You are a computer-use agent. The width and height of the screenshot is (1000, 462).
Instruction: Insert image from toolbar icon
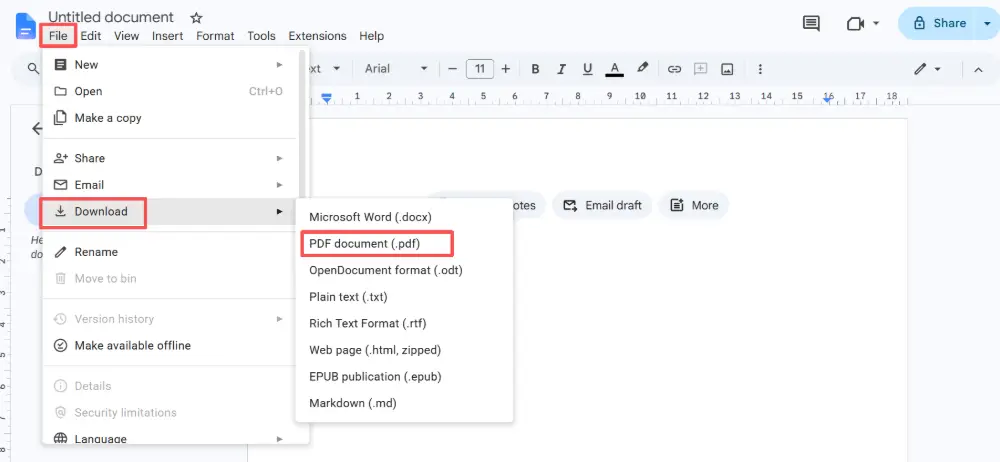(727, 69)
